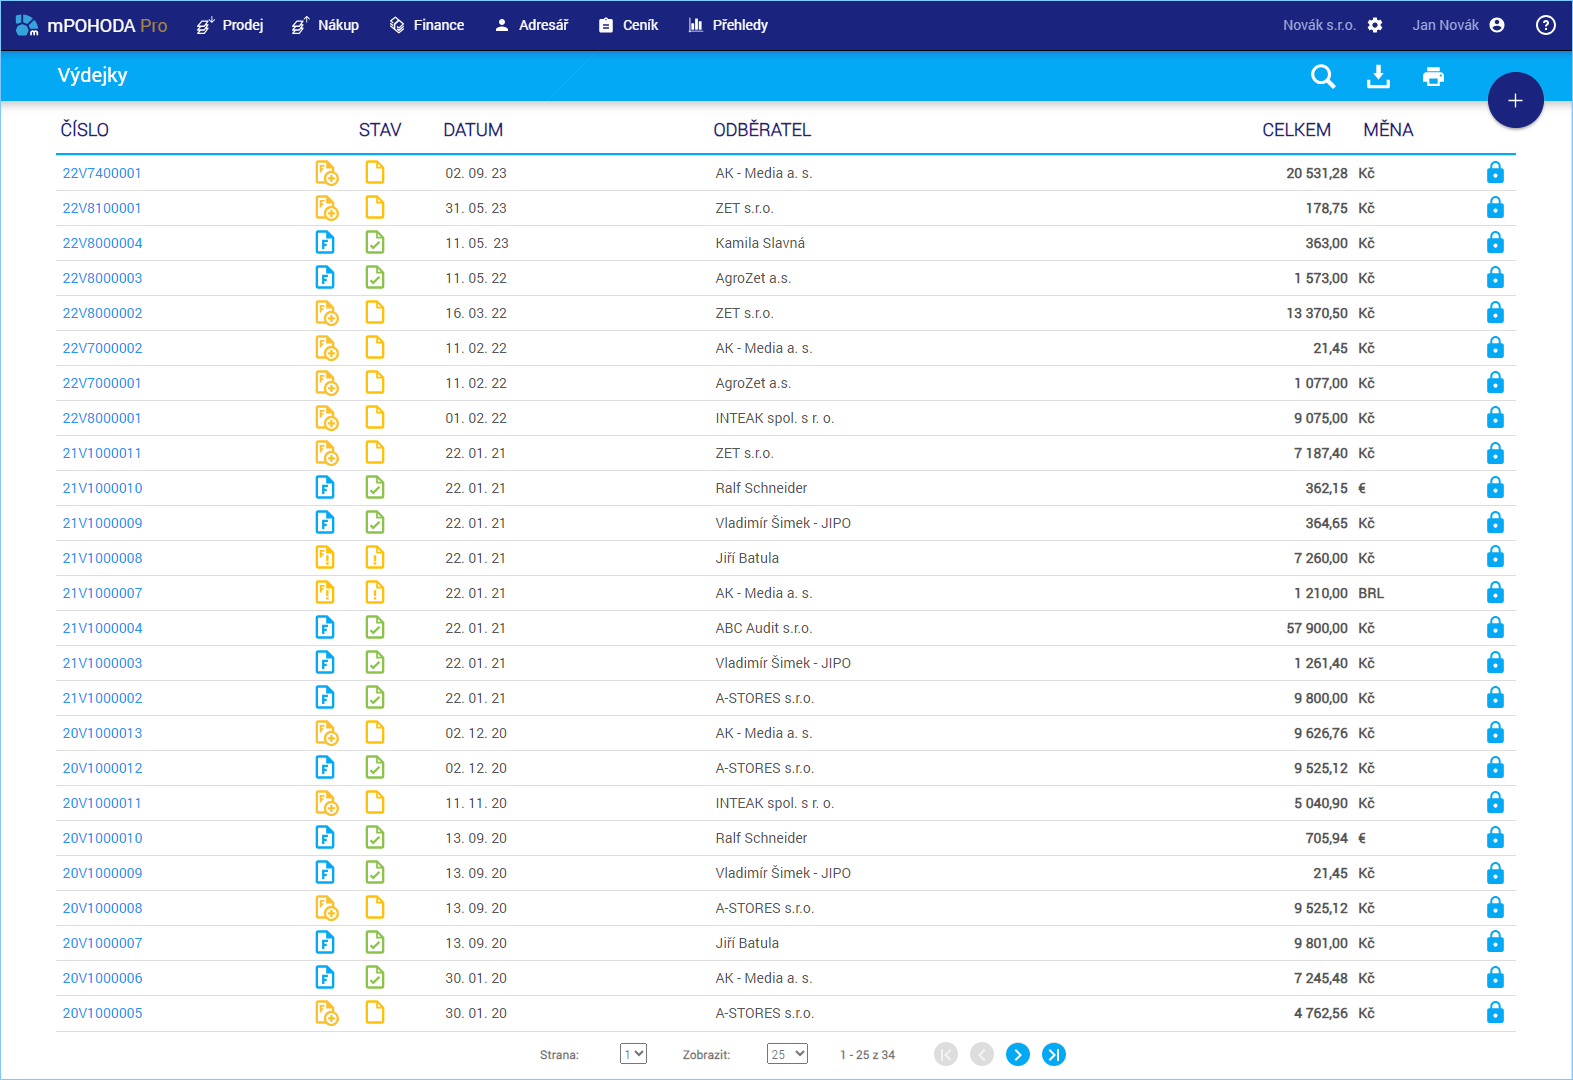The width and height of the screenshot is (1573, 1080).
Task: Click the lock icon for 22V8000003
Action: click(1495, 277)
